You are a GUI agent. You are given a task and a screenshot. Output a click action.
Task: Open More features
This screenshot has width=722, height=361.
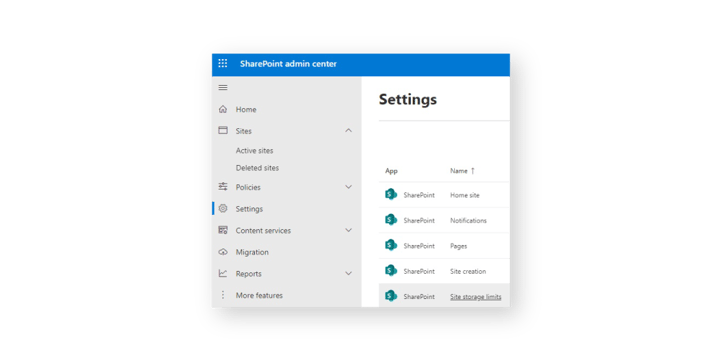(259, 296)
